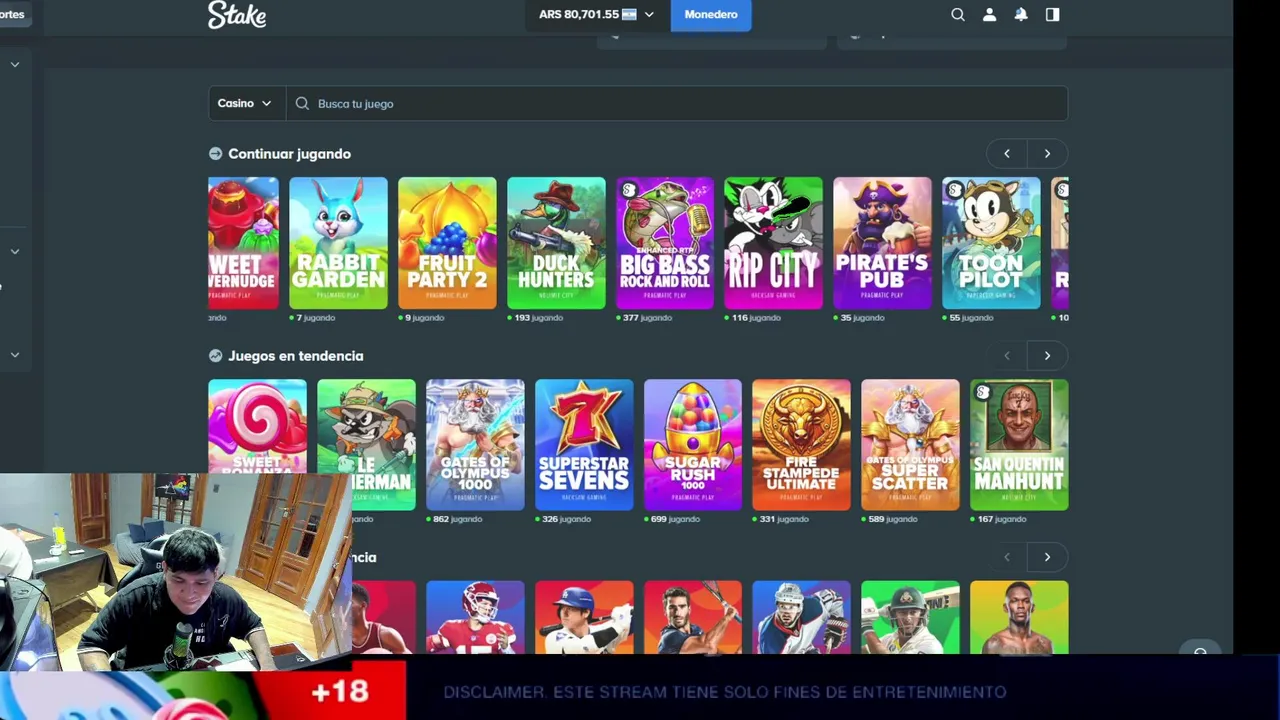Open the Duck Hunters game
This screenshot has width=1280, height=720.
(x=556, y=243)
